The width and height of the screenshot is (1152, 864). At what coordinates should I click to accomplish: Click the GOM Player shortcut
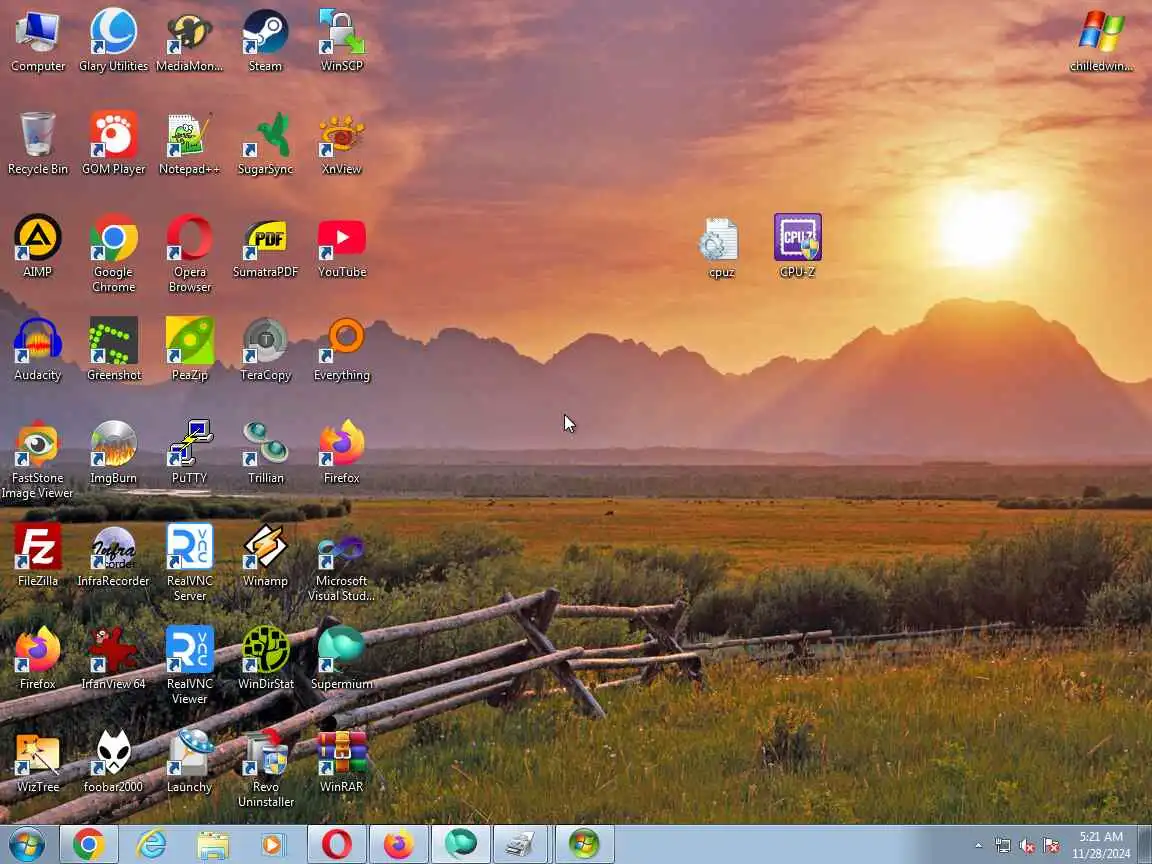tap(113, 144)
